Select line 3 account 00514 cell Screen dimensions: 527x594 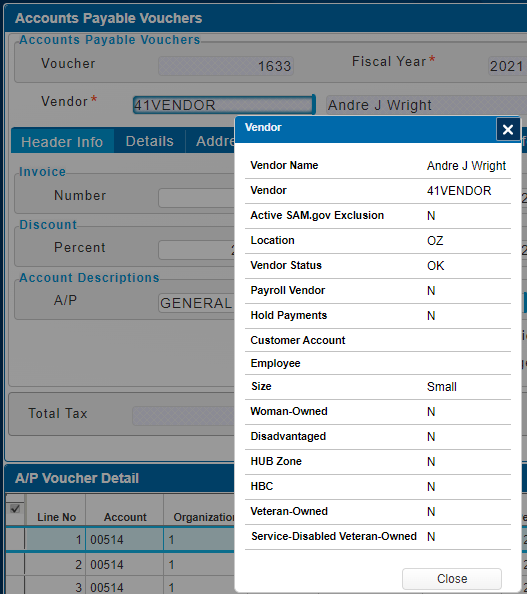(125, 586)
